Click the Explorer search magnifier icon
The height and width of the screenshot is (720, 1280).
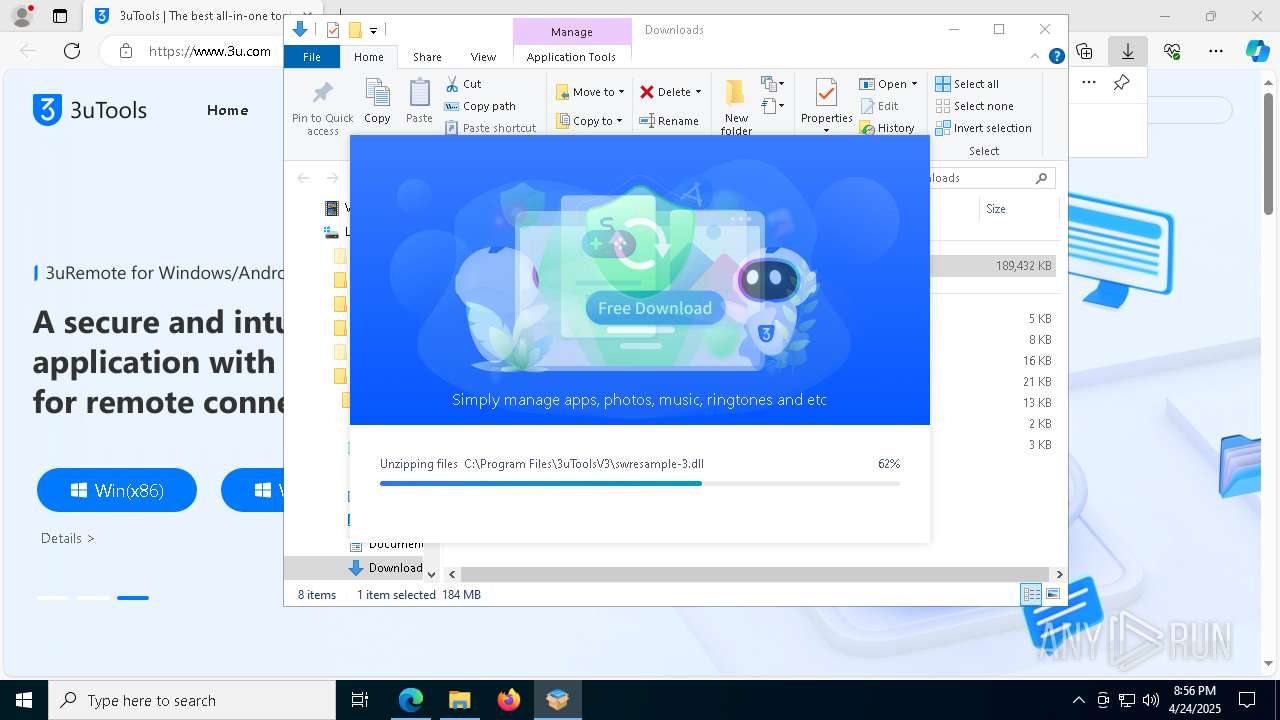[1041, 178]
